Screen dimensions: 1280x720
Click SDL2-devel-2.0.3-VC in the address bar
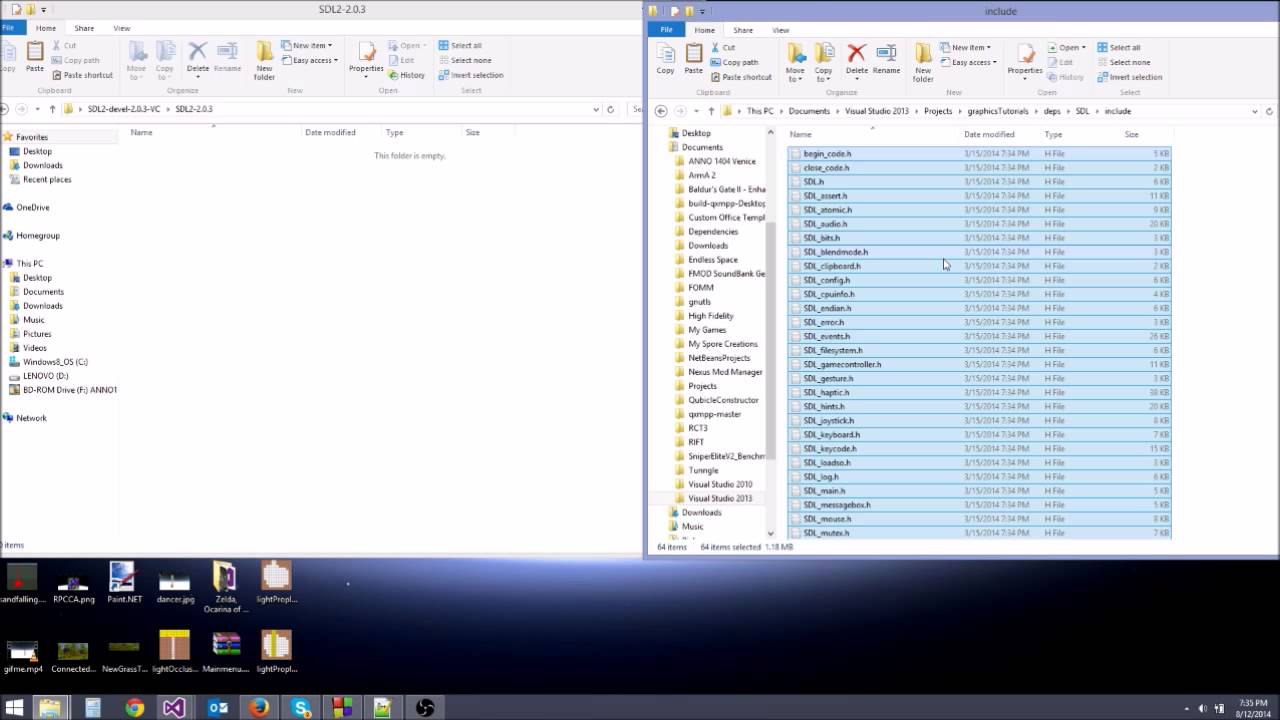(x=124, y=109)
